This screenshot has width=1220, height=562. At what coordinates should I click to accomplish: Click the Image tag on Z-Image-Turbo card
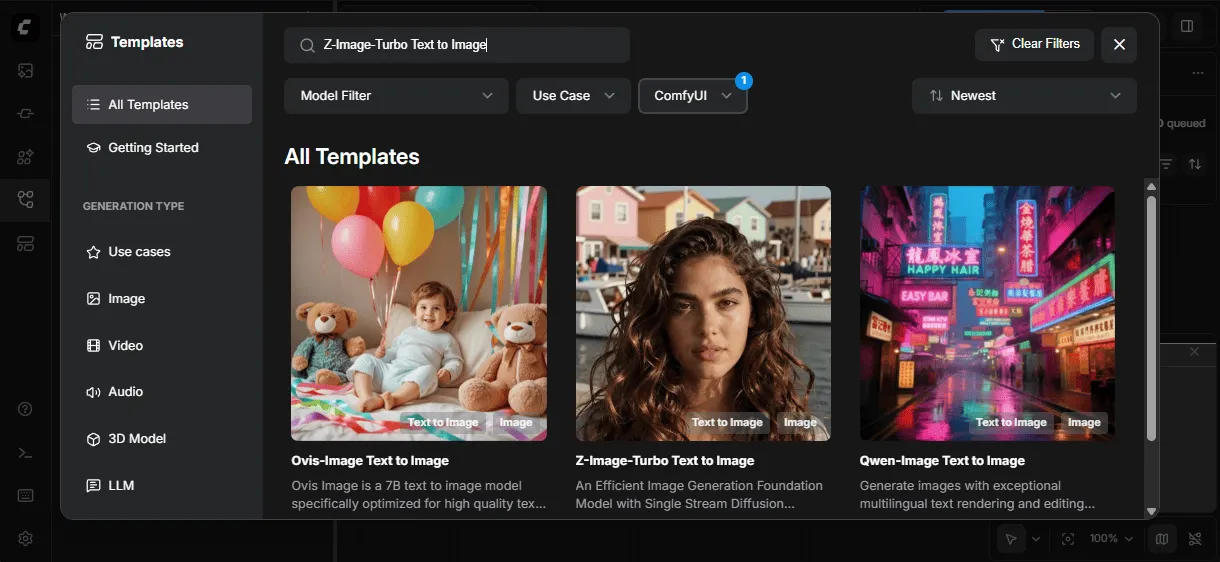pyautogui.click(x=800, y=422)
